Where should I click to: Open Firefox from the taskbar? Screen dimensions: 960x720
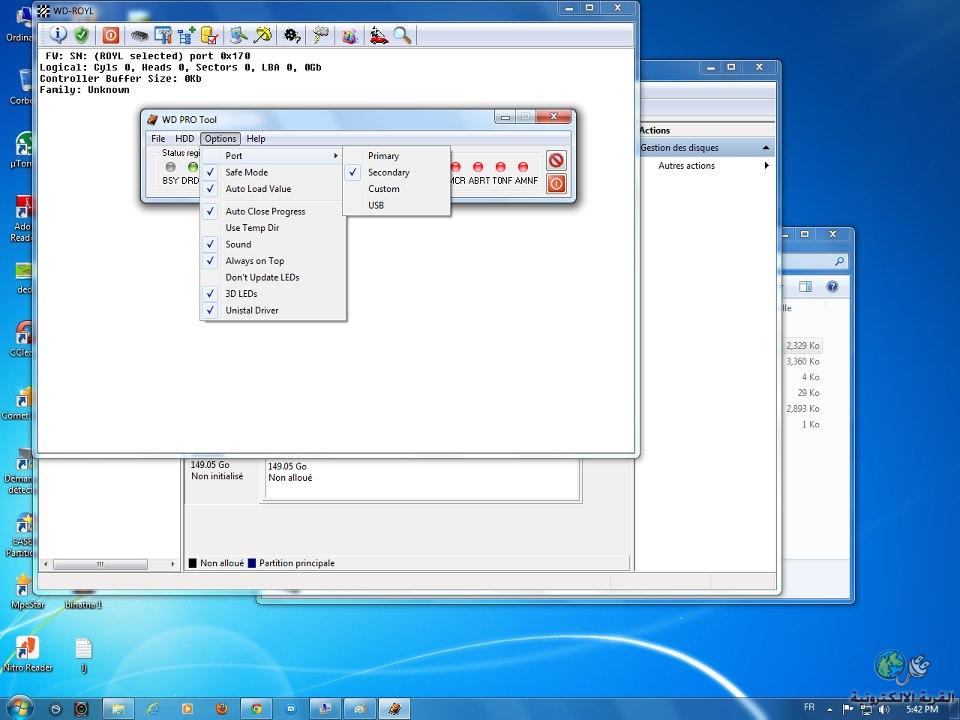pyautogui.click(x=222, y=709)
